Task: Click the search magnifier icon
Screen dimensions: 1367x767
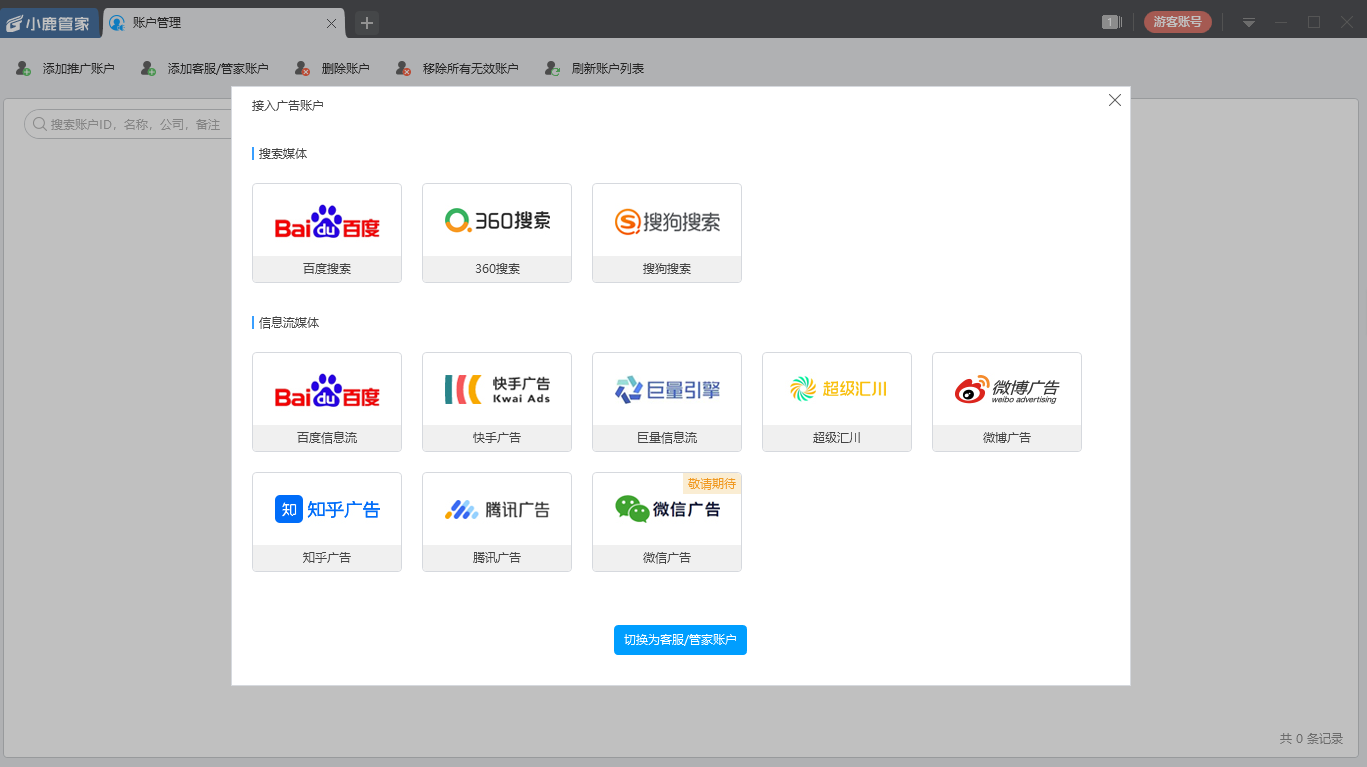Action: pyautogui.click(x=40, y=124)
